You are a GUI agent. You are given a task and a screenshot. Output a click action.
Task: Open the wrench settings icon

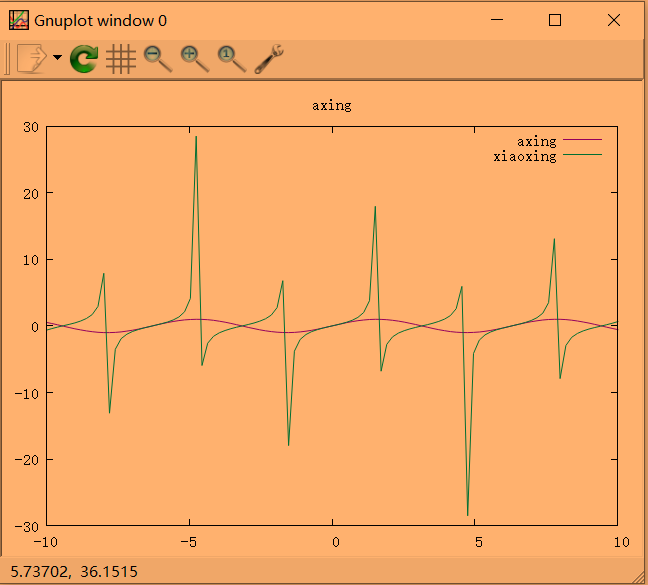(x=269, y=59)
